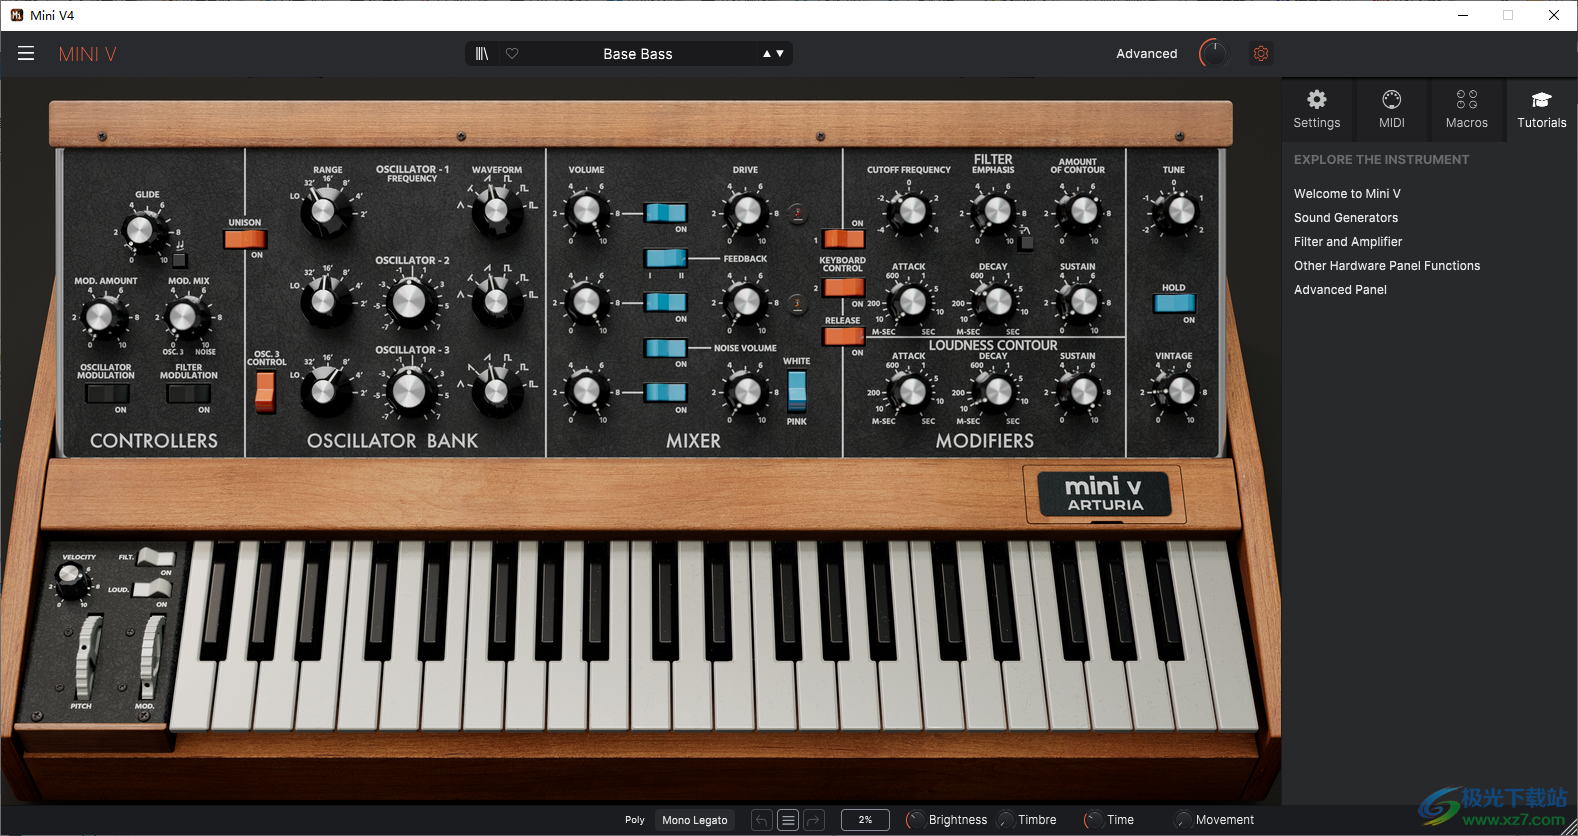Toggle the Filt. velocity rocker switch
Screen dimensions: 1578x836
coord(155,557)
